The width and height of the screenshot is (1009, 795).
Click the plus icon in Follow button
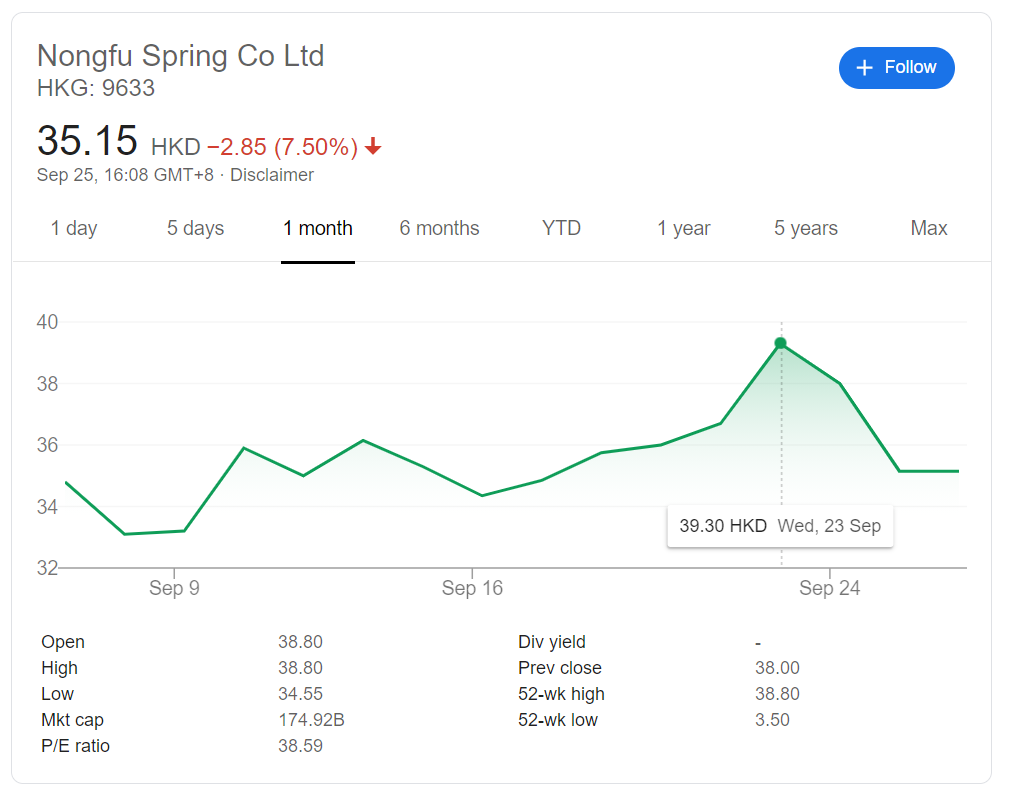[x=865, y=68]
